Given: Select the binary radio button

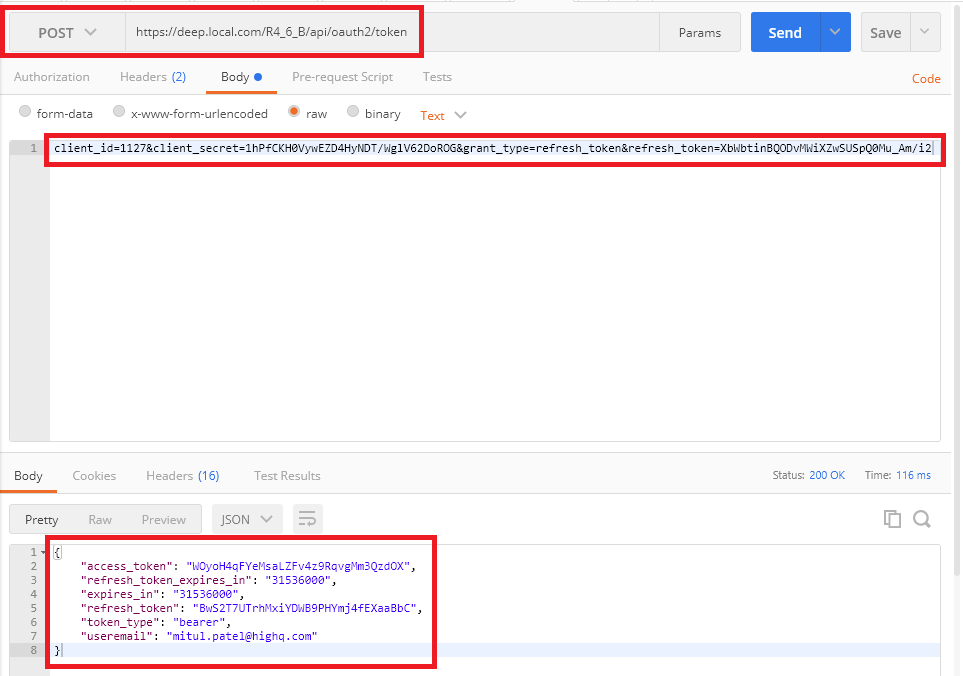Looking at the screenshot, I should [353, 113].
